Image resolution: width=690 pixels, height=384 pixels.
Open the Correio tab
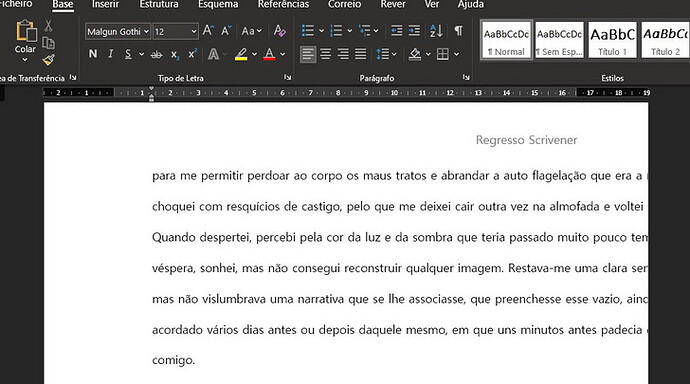345,4
